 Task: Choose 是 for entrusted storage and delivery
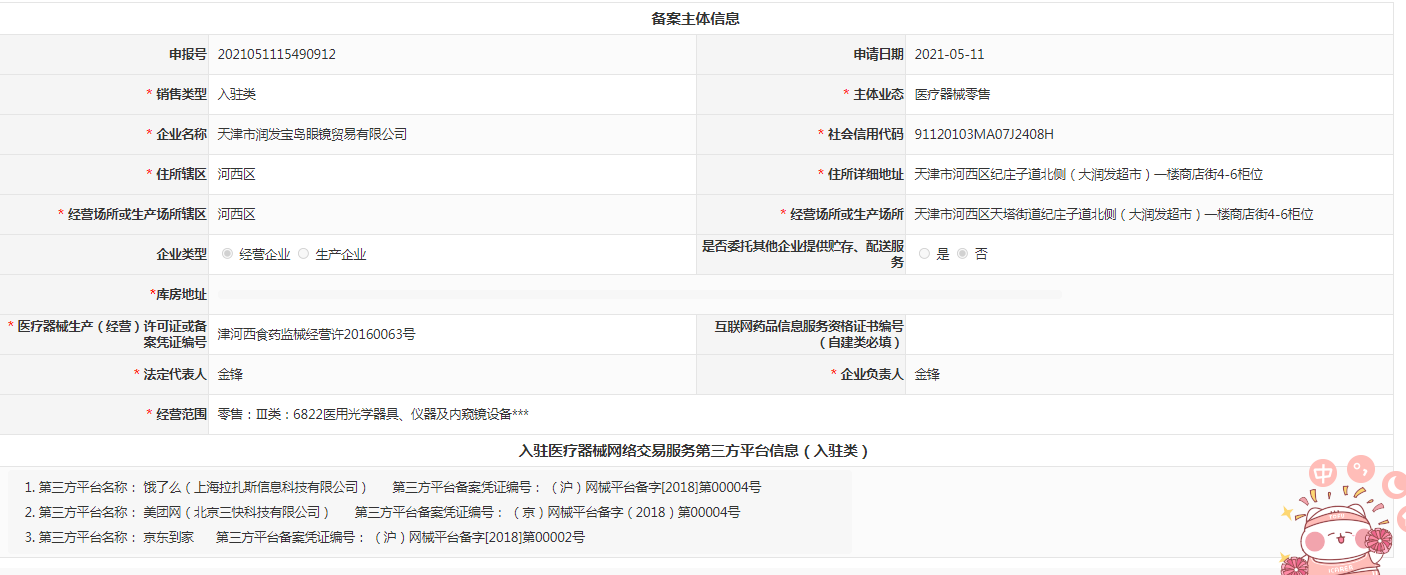coord(924,254)
